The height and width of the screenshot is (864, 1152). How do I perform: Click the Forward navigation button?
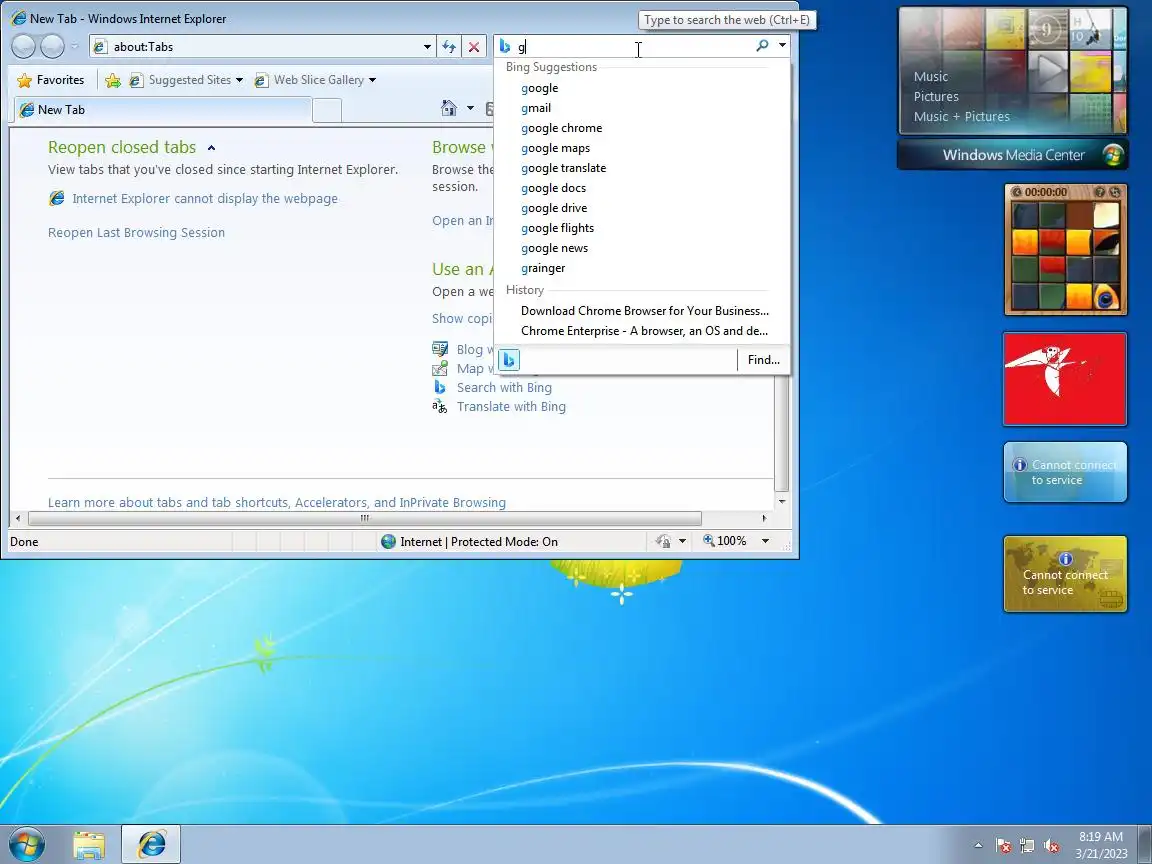[x=52, y=46]
